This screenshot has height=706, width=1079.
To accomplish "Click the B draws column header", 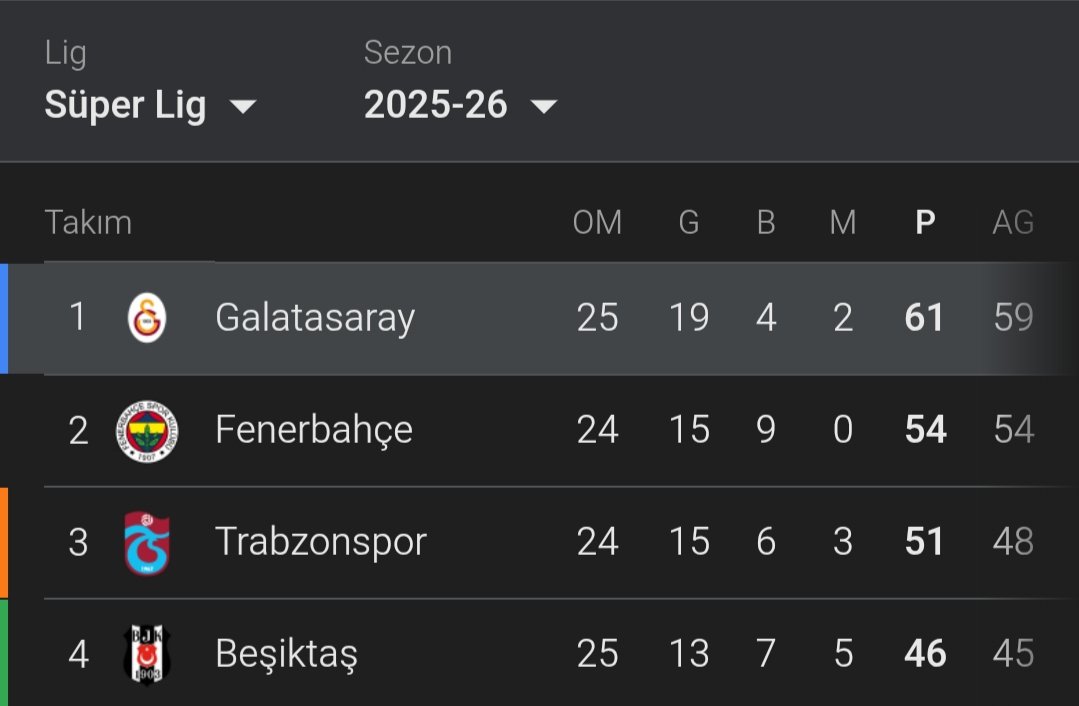I will (766, 222).
